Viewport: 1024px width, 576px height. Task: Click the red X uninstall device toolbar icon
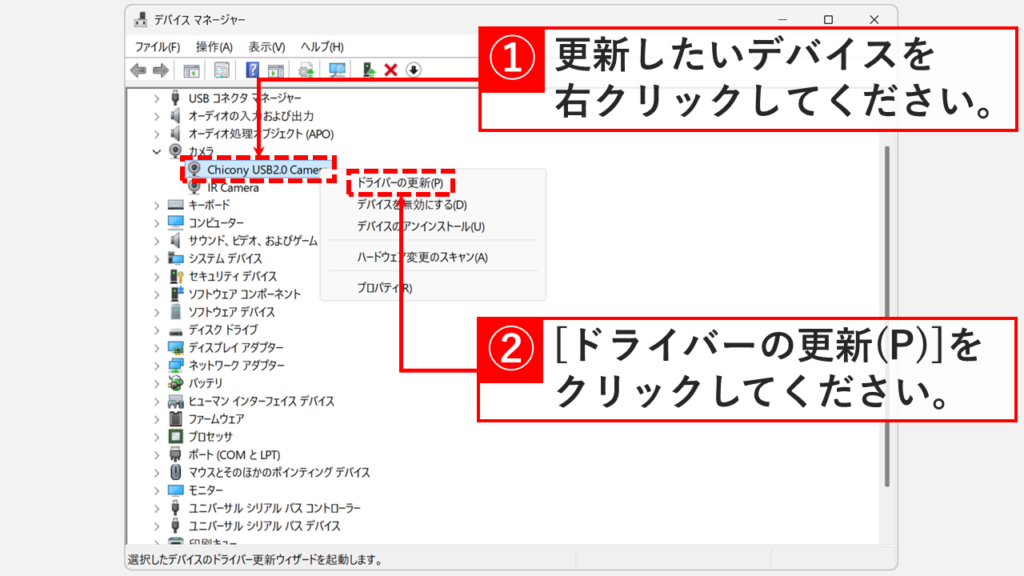[388, 69]
